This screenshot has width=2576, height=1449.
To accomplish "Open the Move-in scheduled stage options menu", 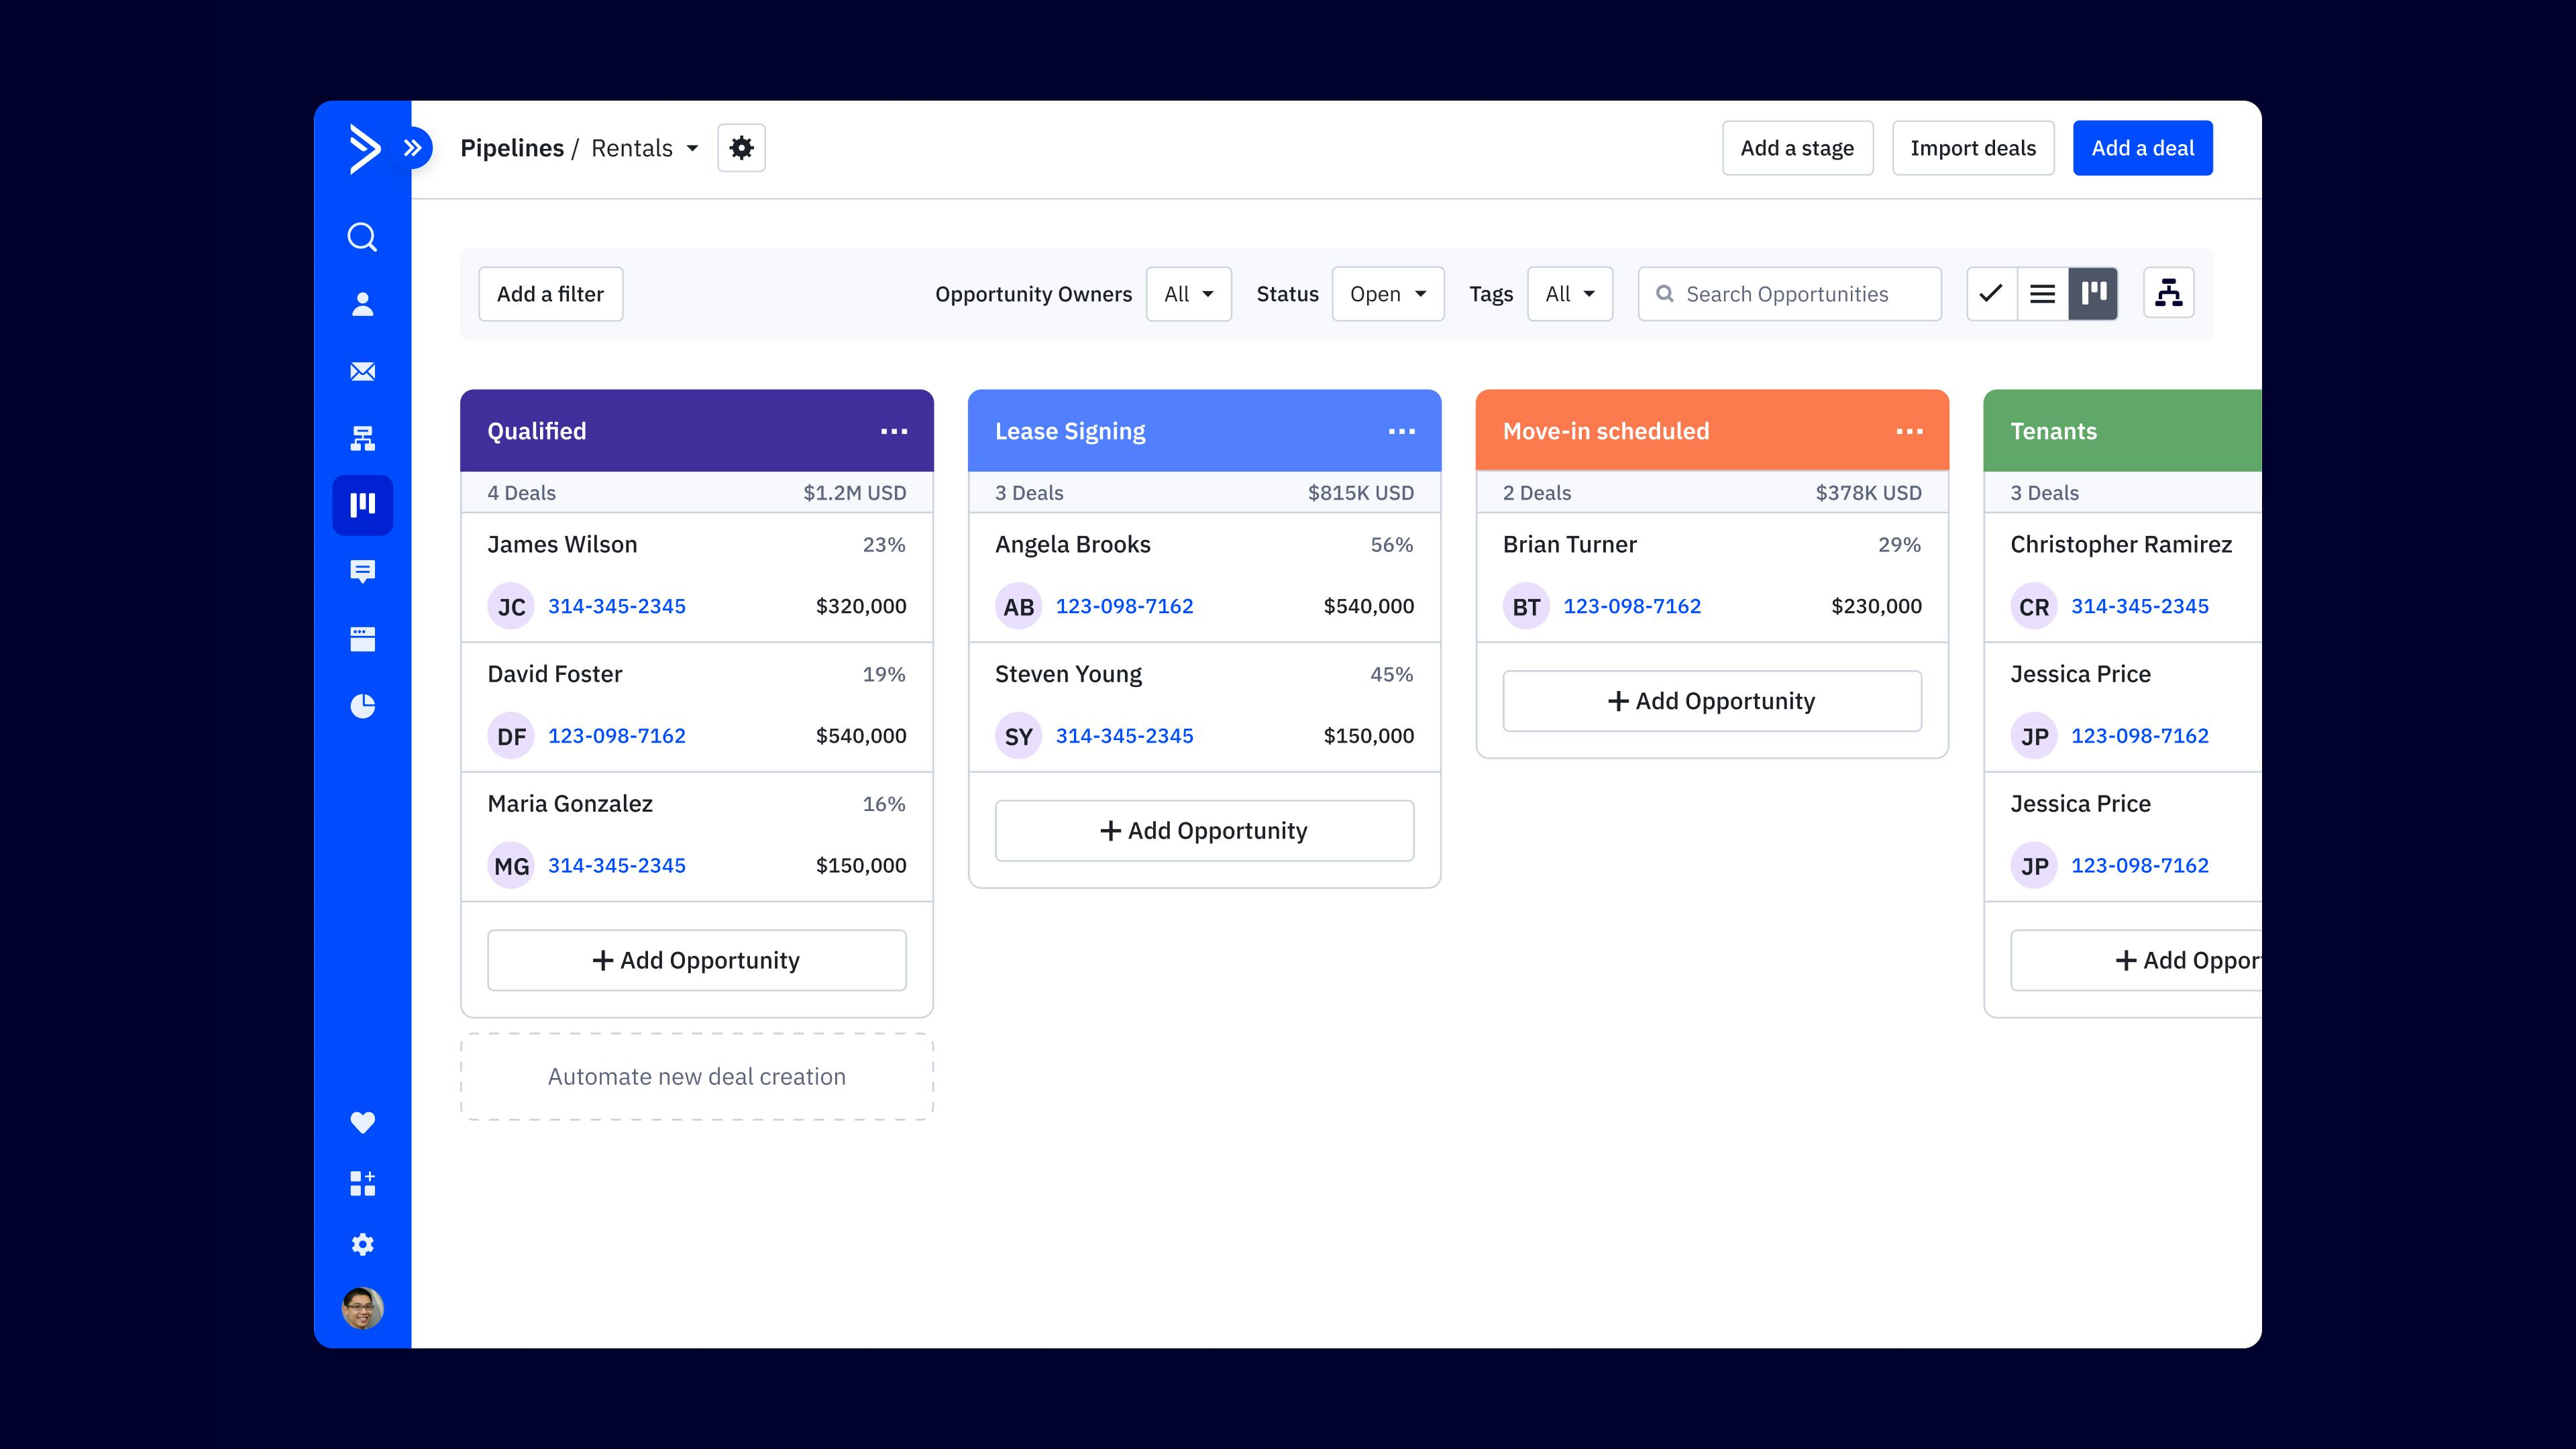I will pyautogui.click(x=1908, y=430).
